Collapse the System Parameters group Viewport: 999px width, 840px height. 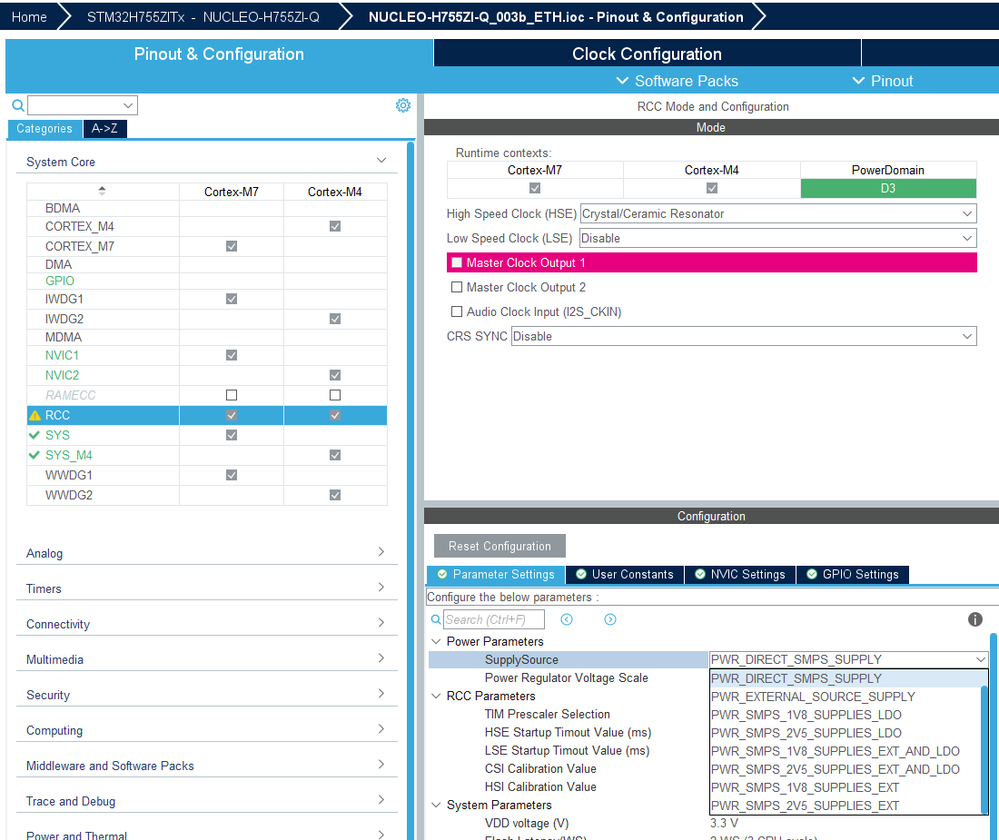click(x=436, y=805)
